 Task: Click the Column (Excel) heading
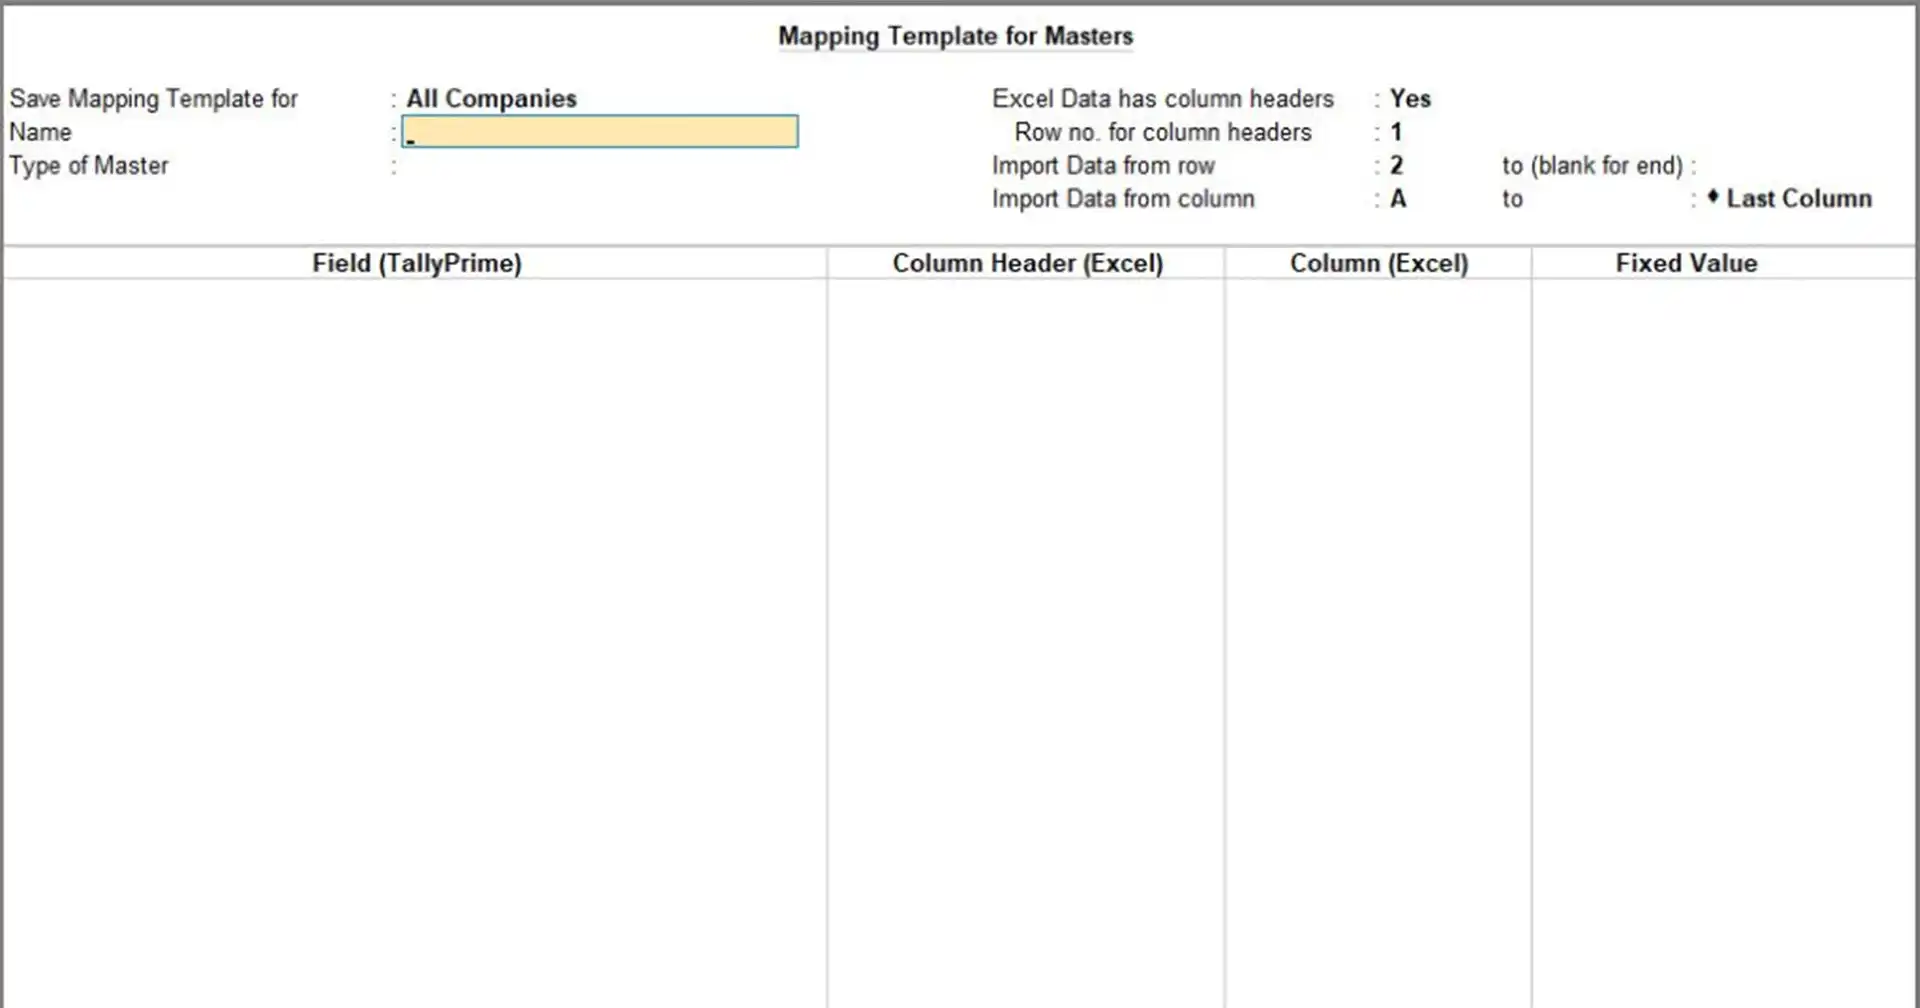(1380, 263)
